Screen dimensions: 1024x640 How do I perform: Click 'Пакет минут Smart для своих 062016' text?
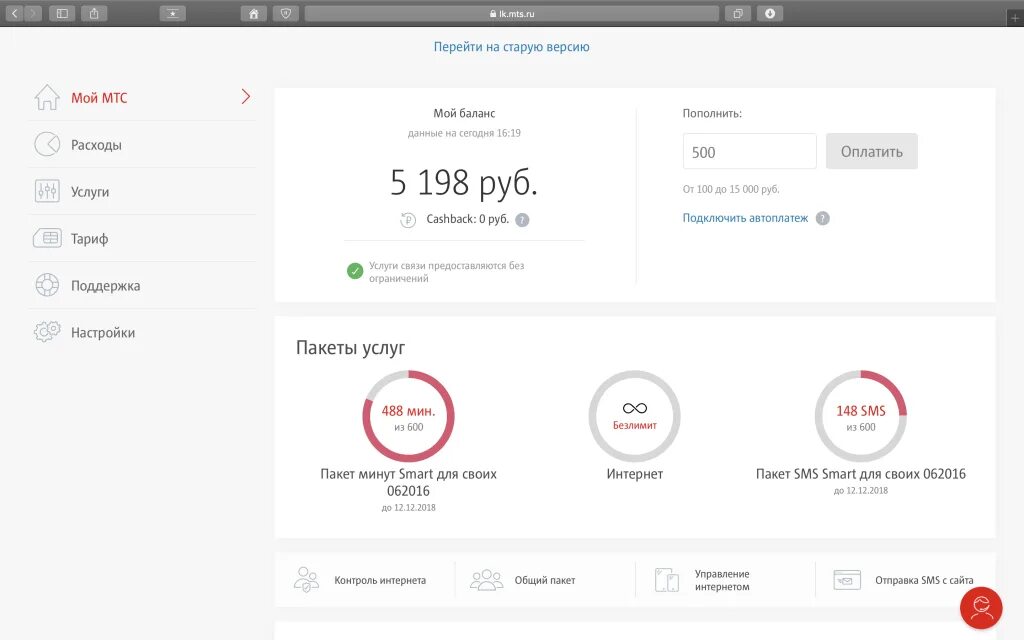pyautogui.click(x=408, y=482)
